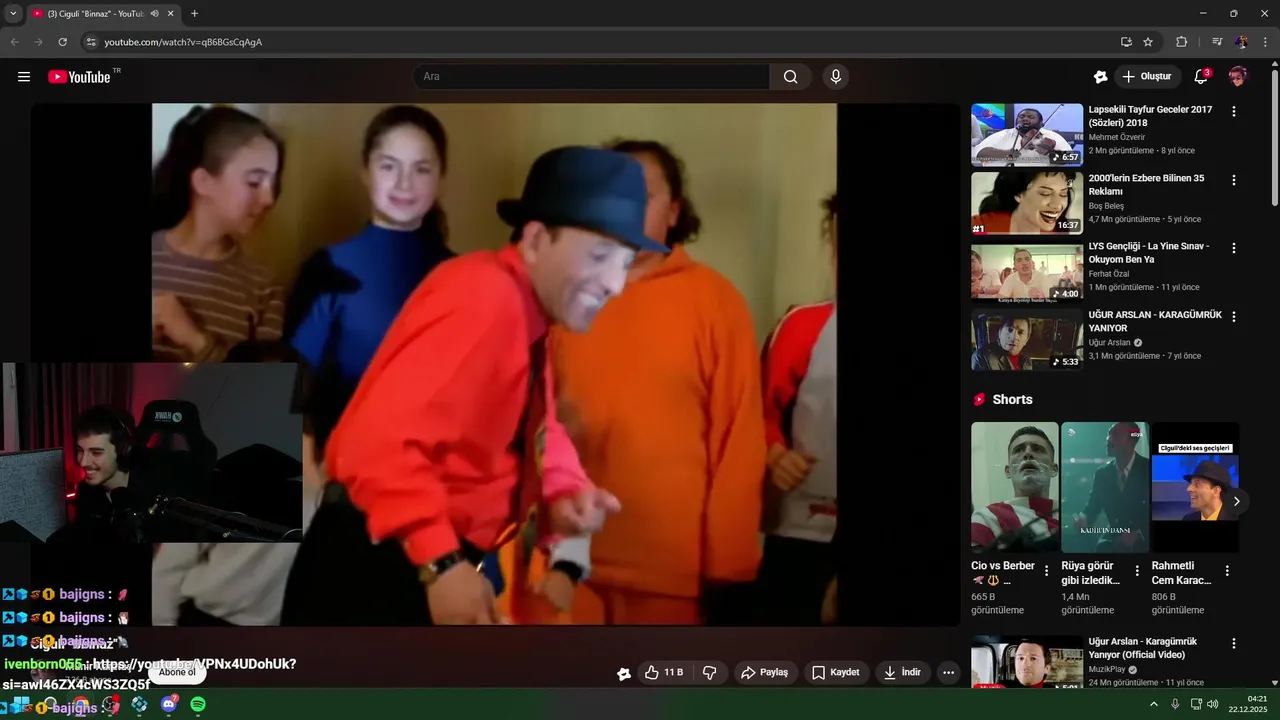
Task: Open YouTube account avatar menu
Action: tap(1238, 77)
